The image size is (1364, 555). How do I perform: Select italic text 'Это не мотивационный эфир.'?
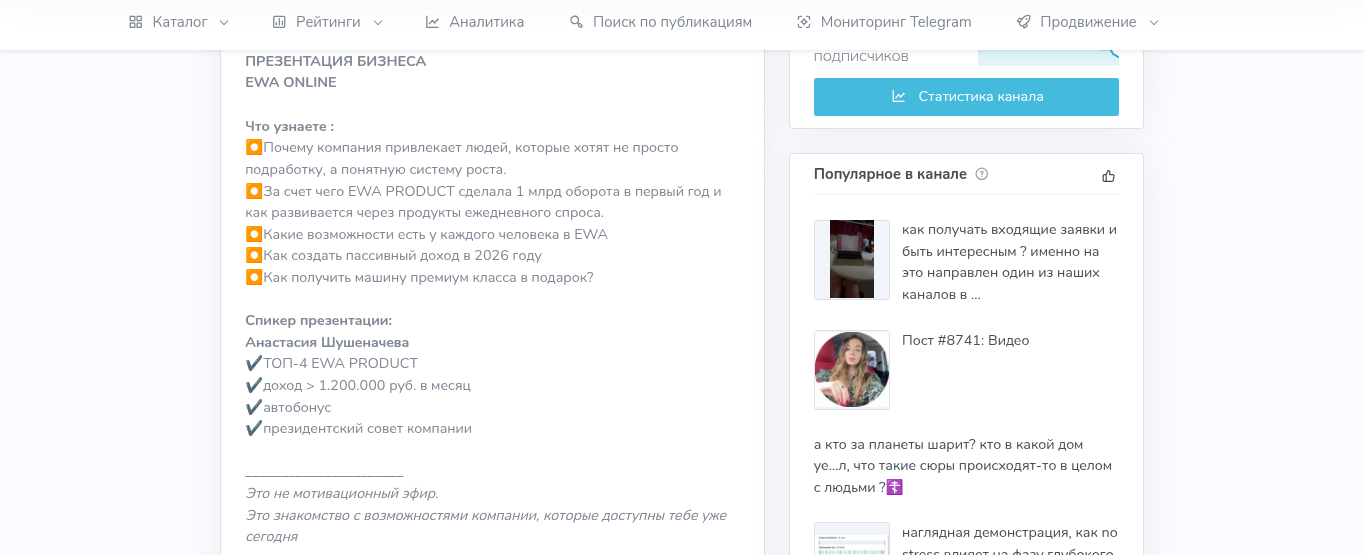pos(342,494)
